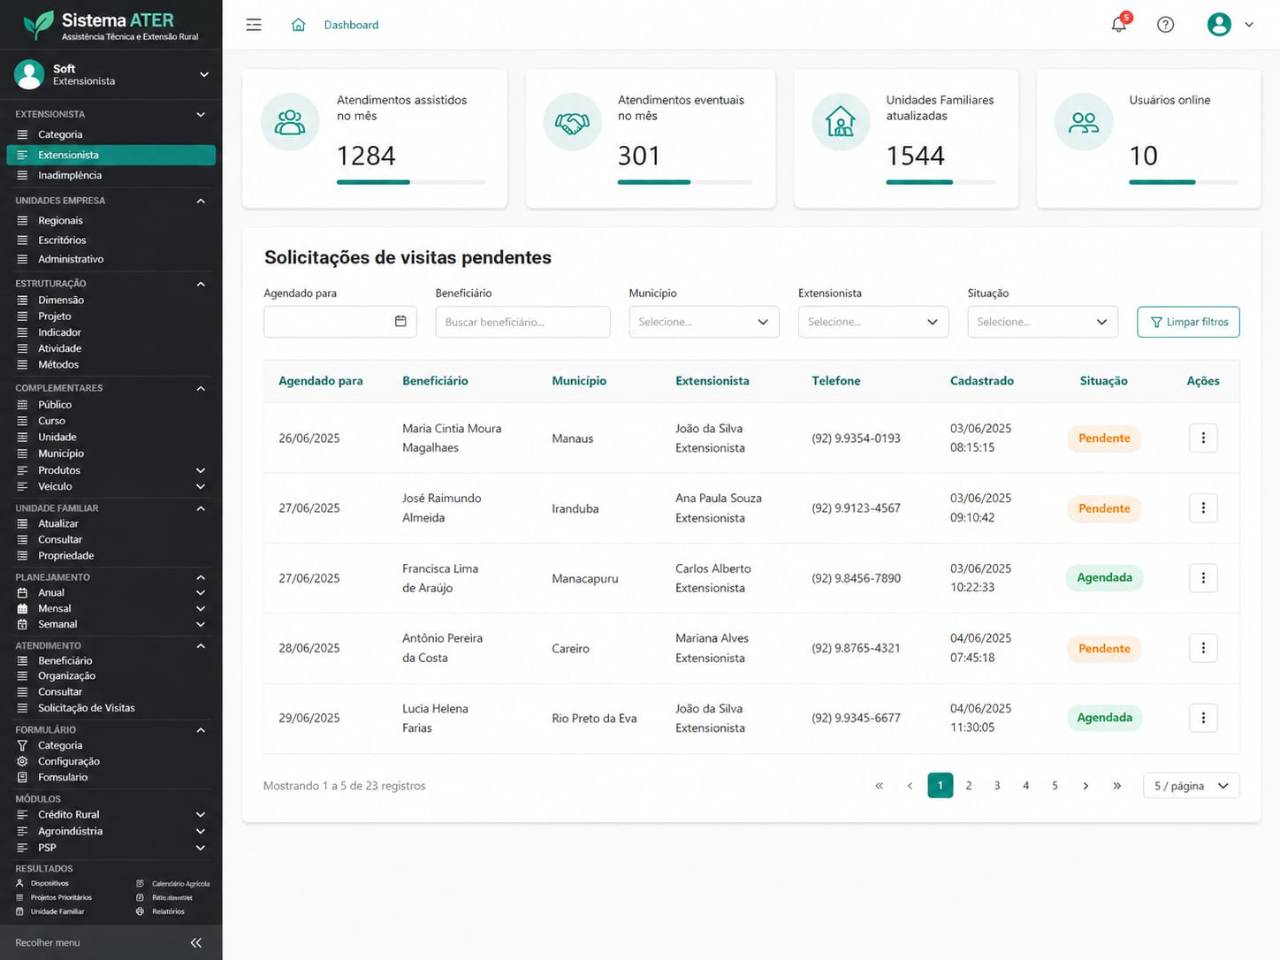Image resolution: width=1280 pixels, height=960 pixels.
Task: Open the Extensionista filter dropdown
Action: coord(873,322)
